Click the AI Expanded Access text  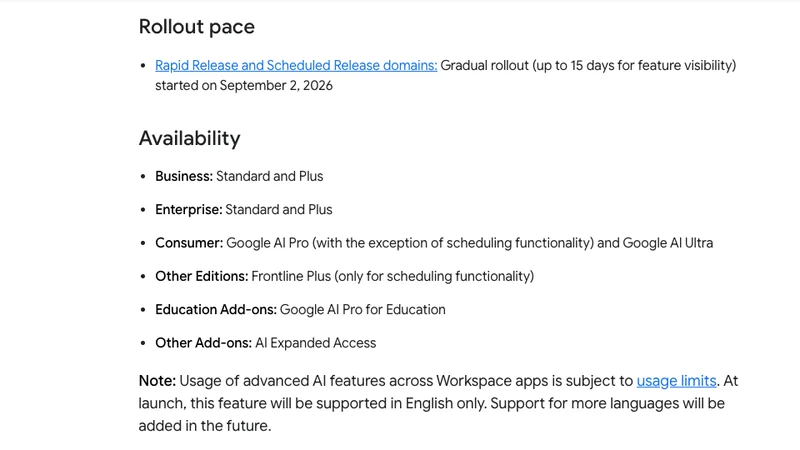tap(315, 343)
